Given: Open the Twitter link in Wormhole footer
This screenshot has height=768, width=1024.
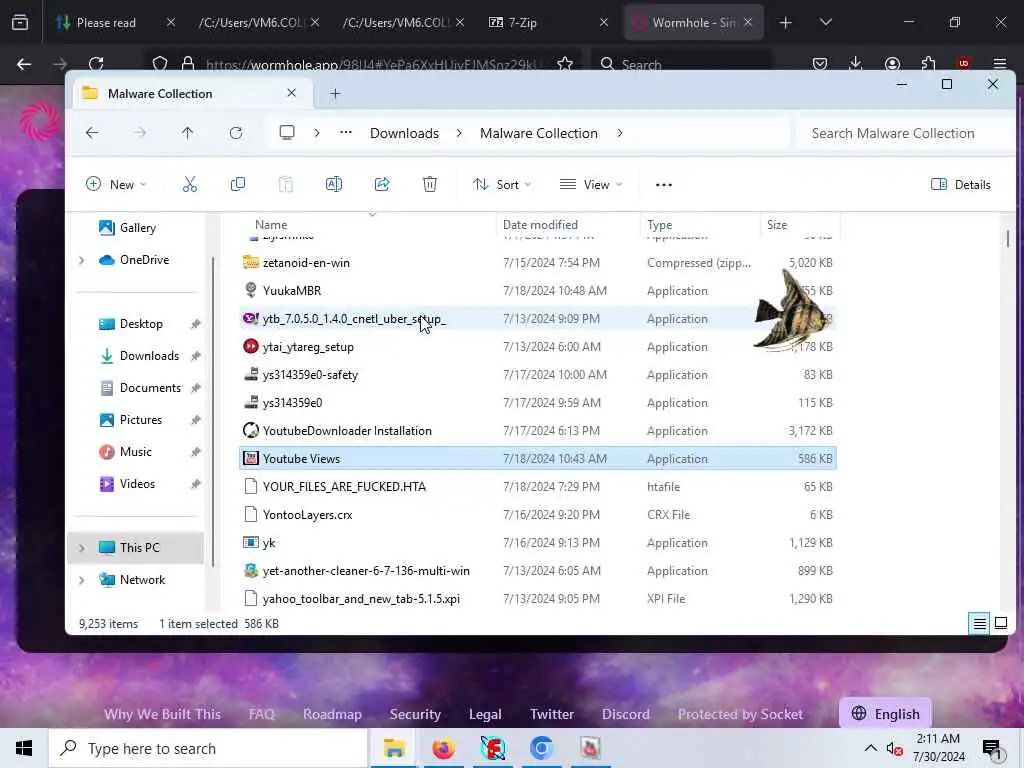Looking at the screenshot, I should coord(552,714).
